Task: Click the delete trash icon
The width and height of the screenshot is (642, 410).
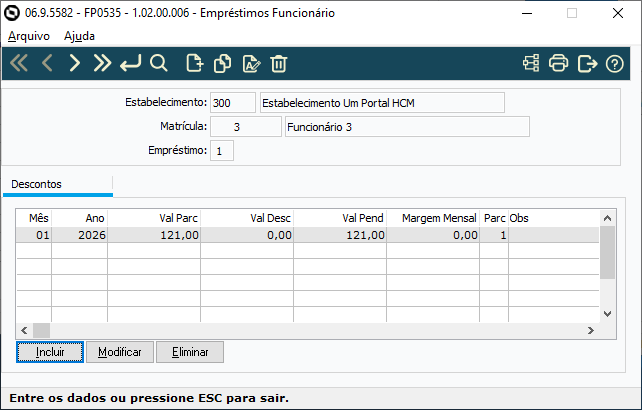Action: [278, 63]
